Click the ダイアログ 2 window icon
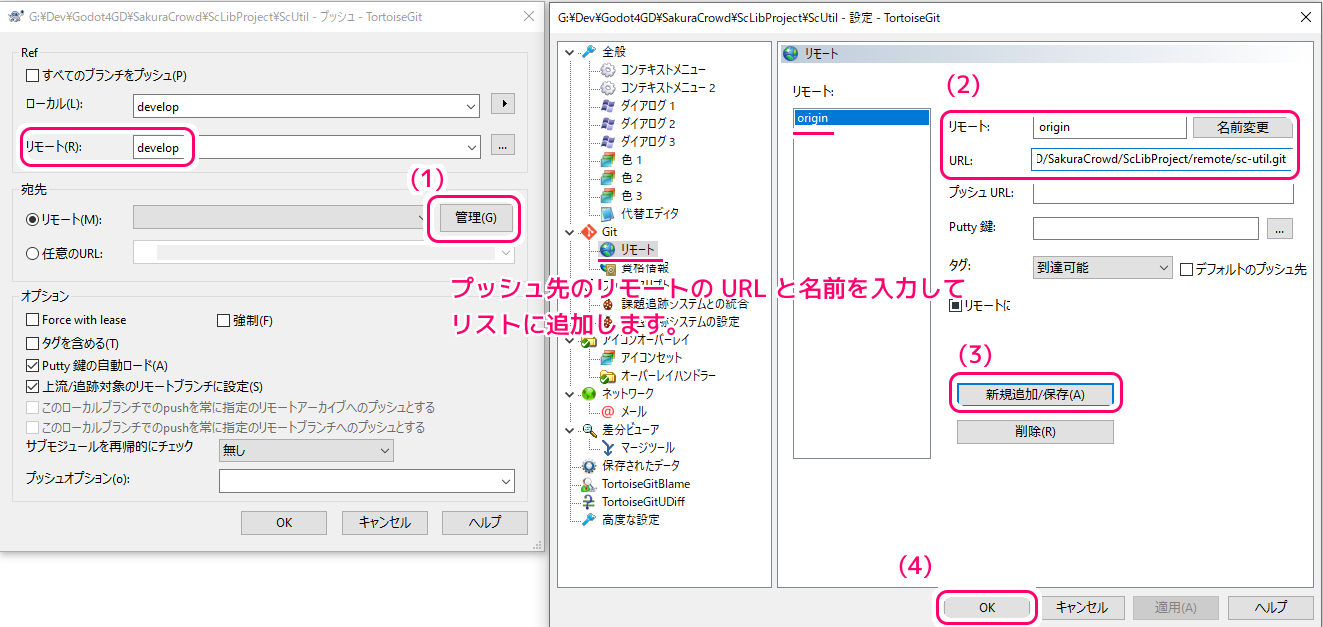 pyautogui.click(x=608, y=124)
